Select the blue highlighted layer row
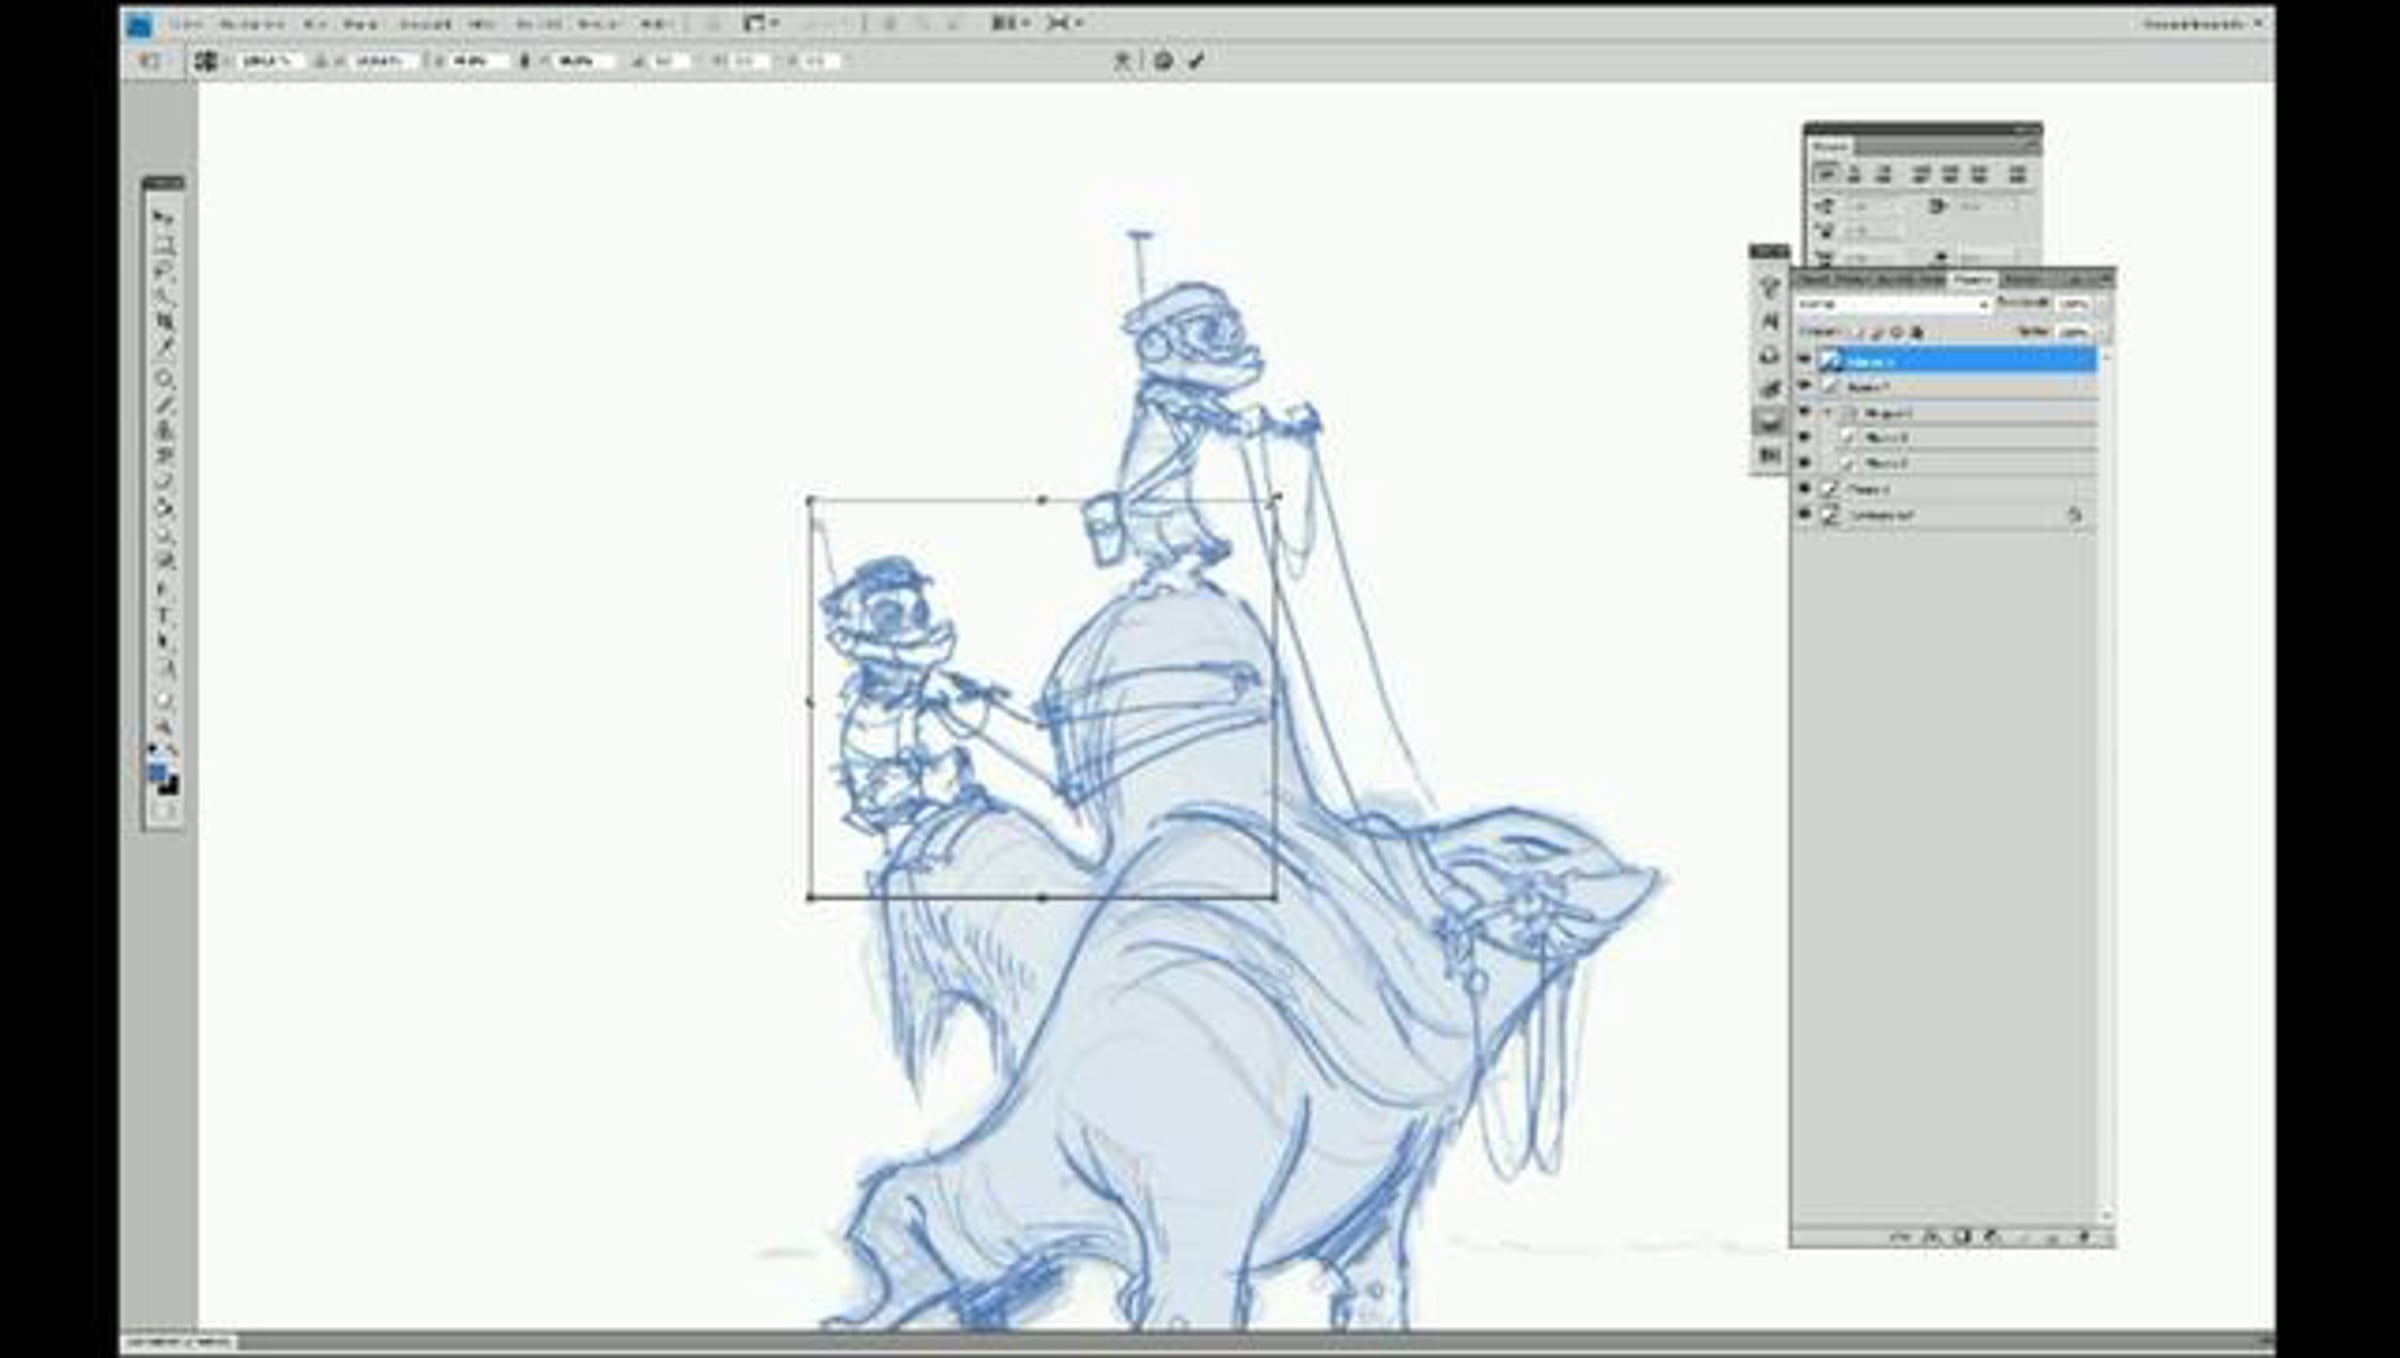This screenshot has width=2400, height=1358. point(1957,360)
